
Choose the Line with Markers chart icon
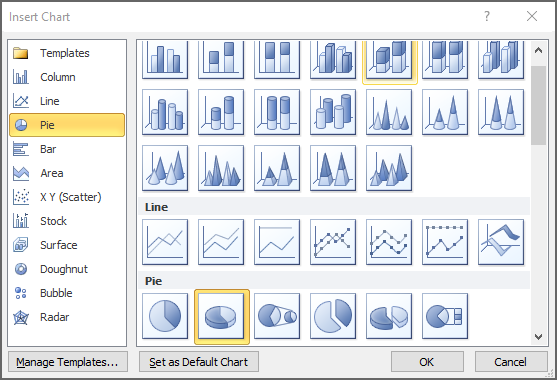click(x=333, y=242)
